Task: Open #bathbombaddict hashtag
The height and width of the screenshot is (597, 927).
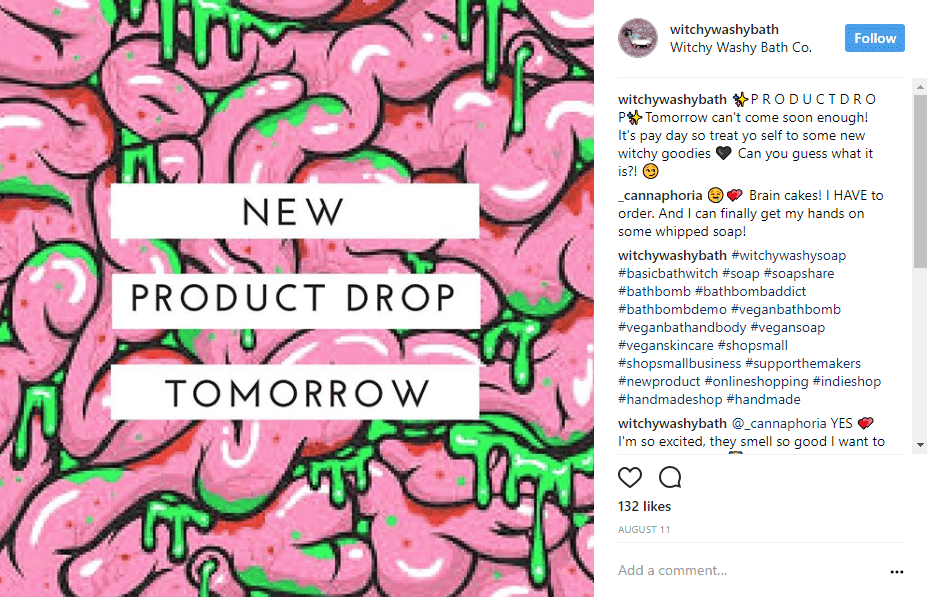Action: tap(750, 291)
